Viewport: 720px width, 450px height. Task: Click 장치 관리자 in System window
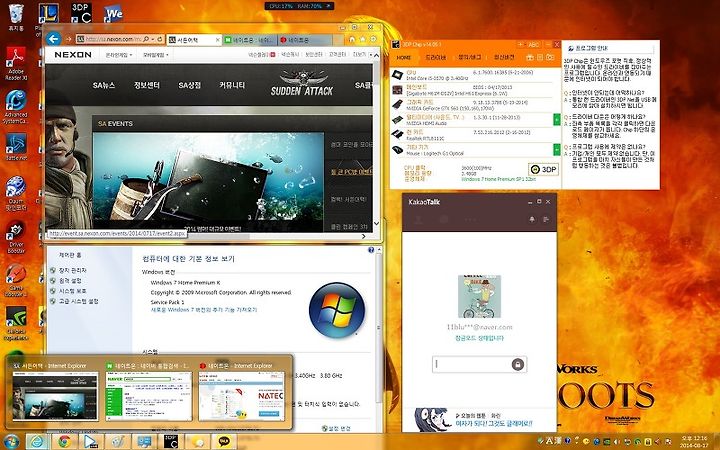[x=73, y=270]
